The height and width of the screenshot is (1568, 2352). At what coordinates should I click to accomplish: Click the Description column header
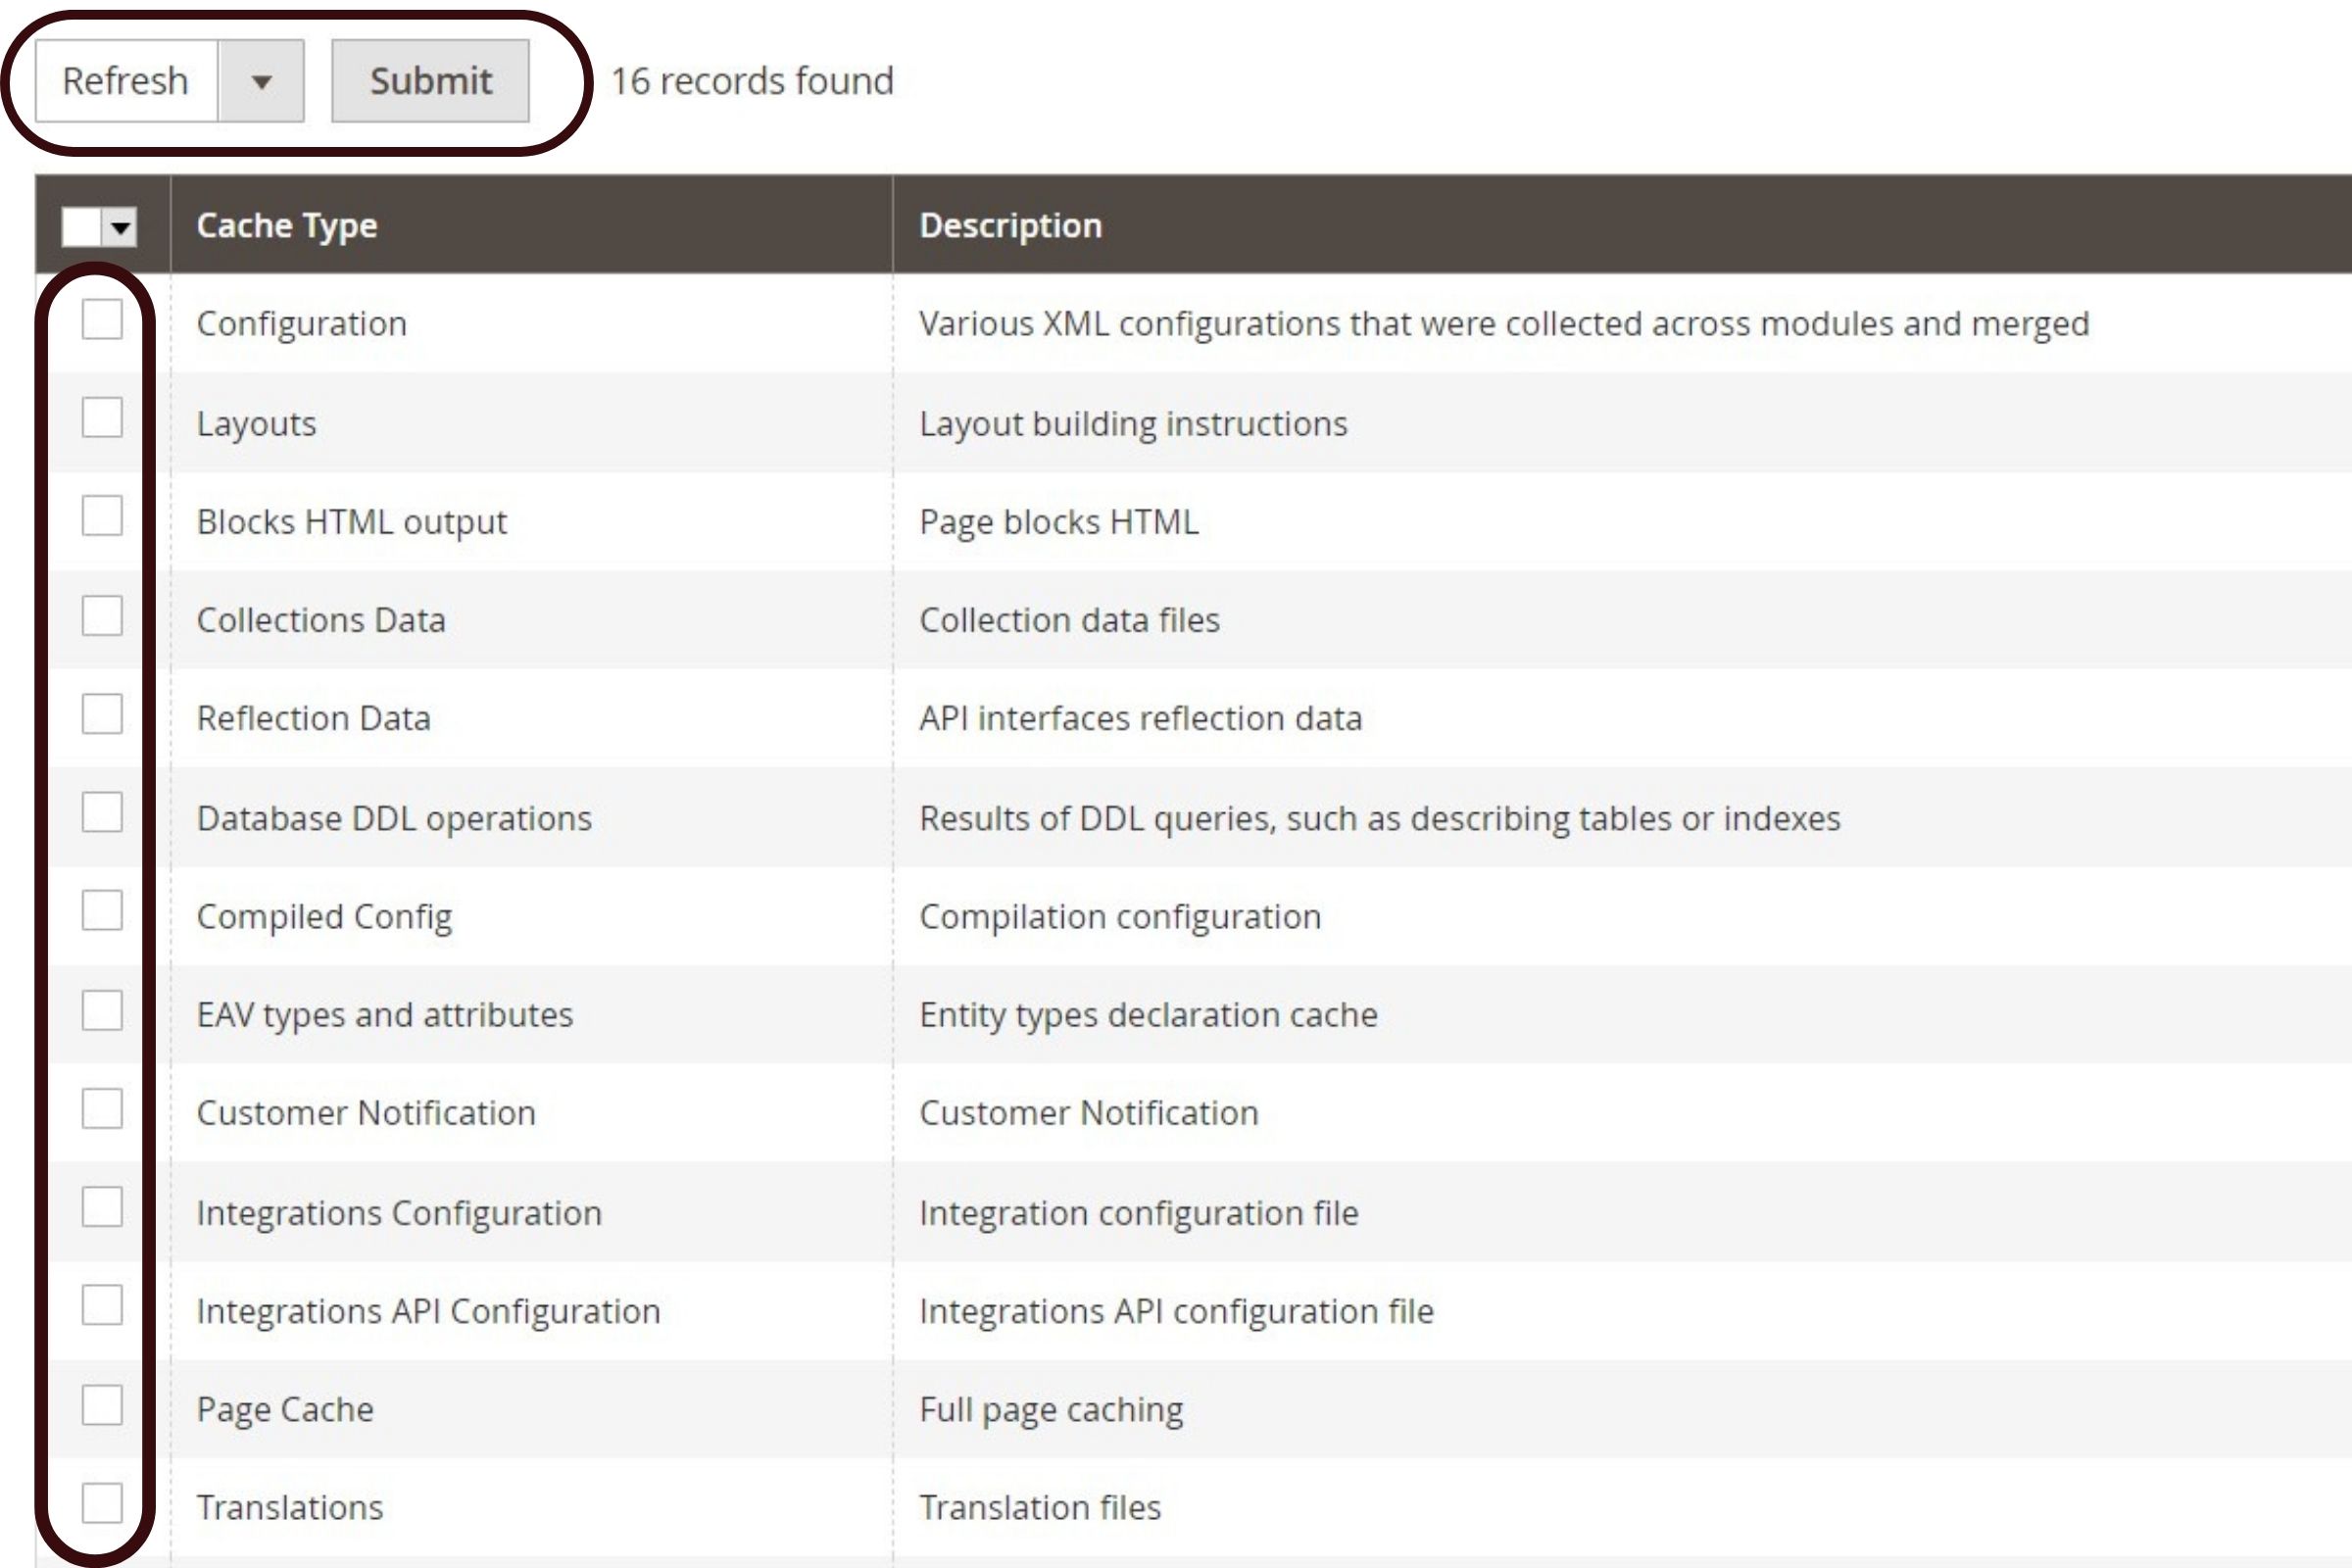tap(1010, 226)
